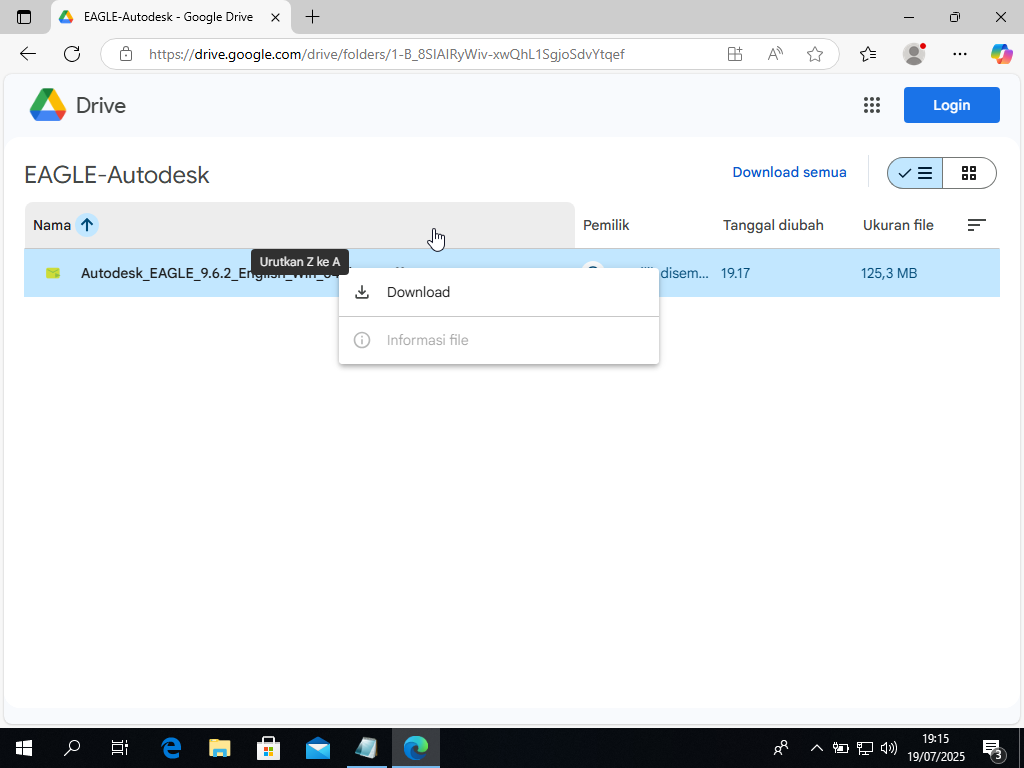Image resolution: width=1024 pixels, height=768 pixels.
Task: Open the Edge profile avatar icon
Action: pyautogui.click(x=913, y=54)
